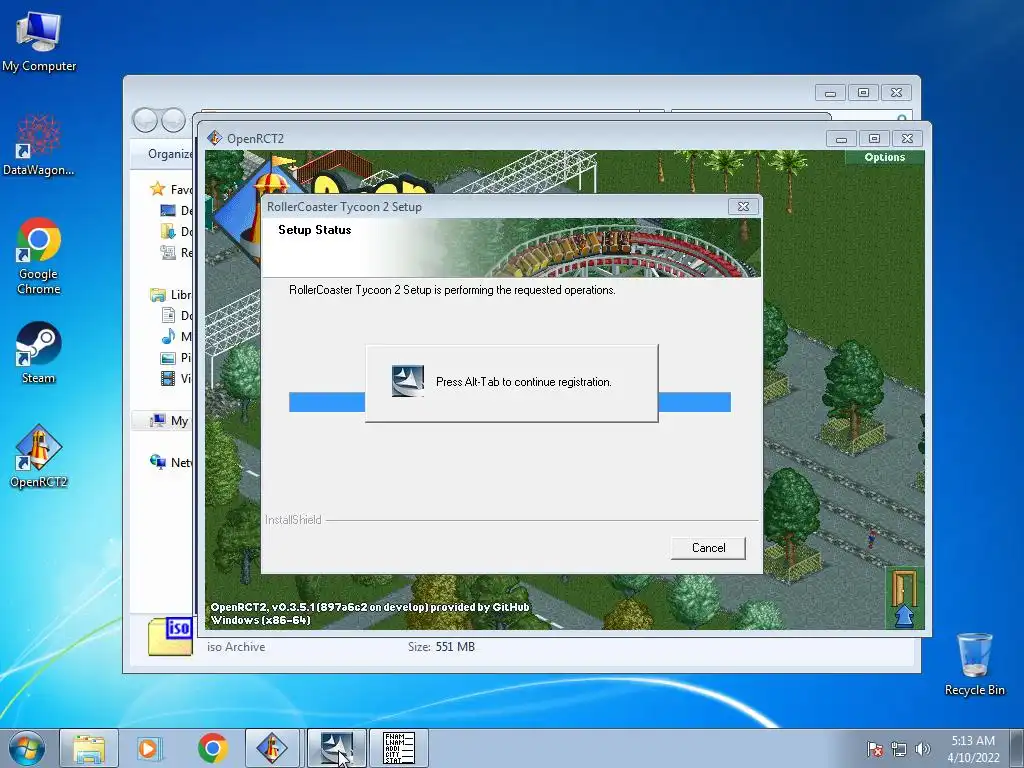Switch to registration form taskbar button
This screenshot has width=1024, height=768.
(x=399, y=748)
